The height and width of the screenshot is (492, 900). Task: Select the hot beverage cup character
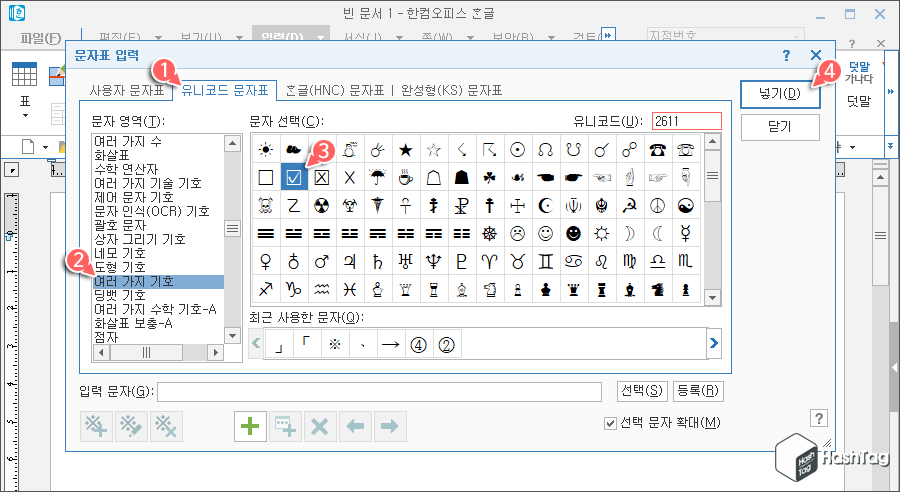pyautogui.click(x=406, y=177)
